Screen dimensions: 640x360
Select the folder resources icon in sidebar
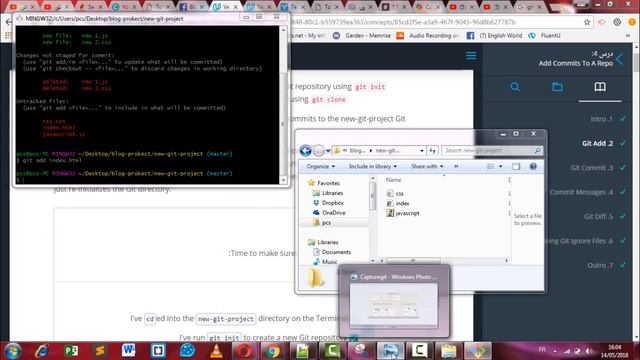557,87
